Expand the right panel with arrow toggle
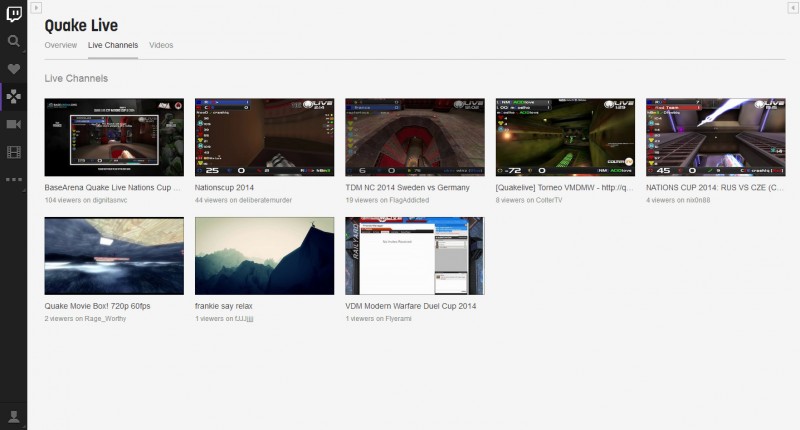 [791, 8]
